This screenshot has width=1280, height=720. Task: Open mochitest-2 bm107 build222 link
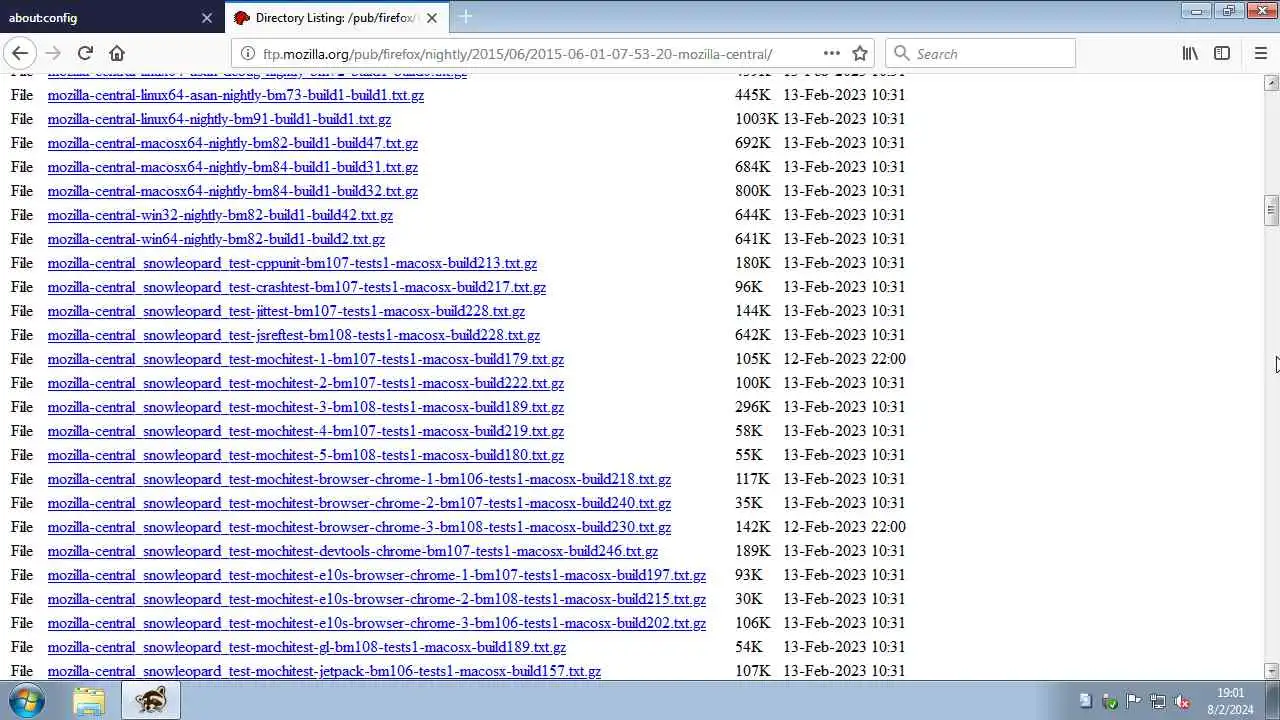306,383
